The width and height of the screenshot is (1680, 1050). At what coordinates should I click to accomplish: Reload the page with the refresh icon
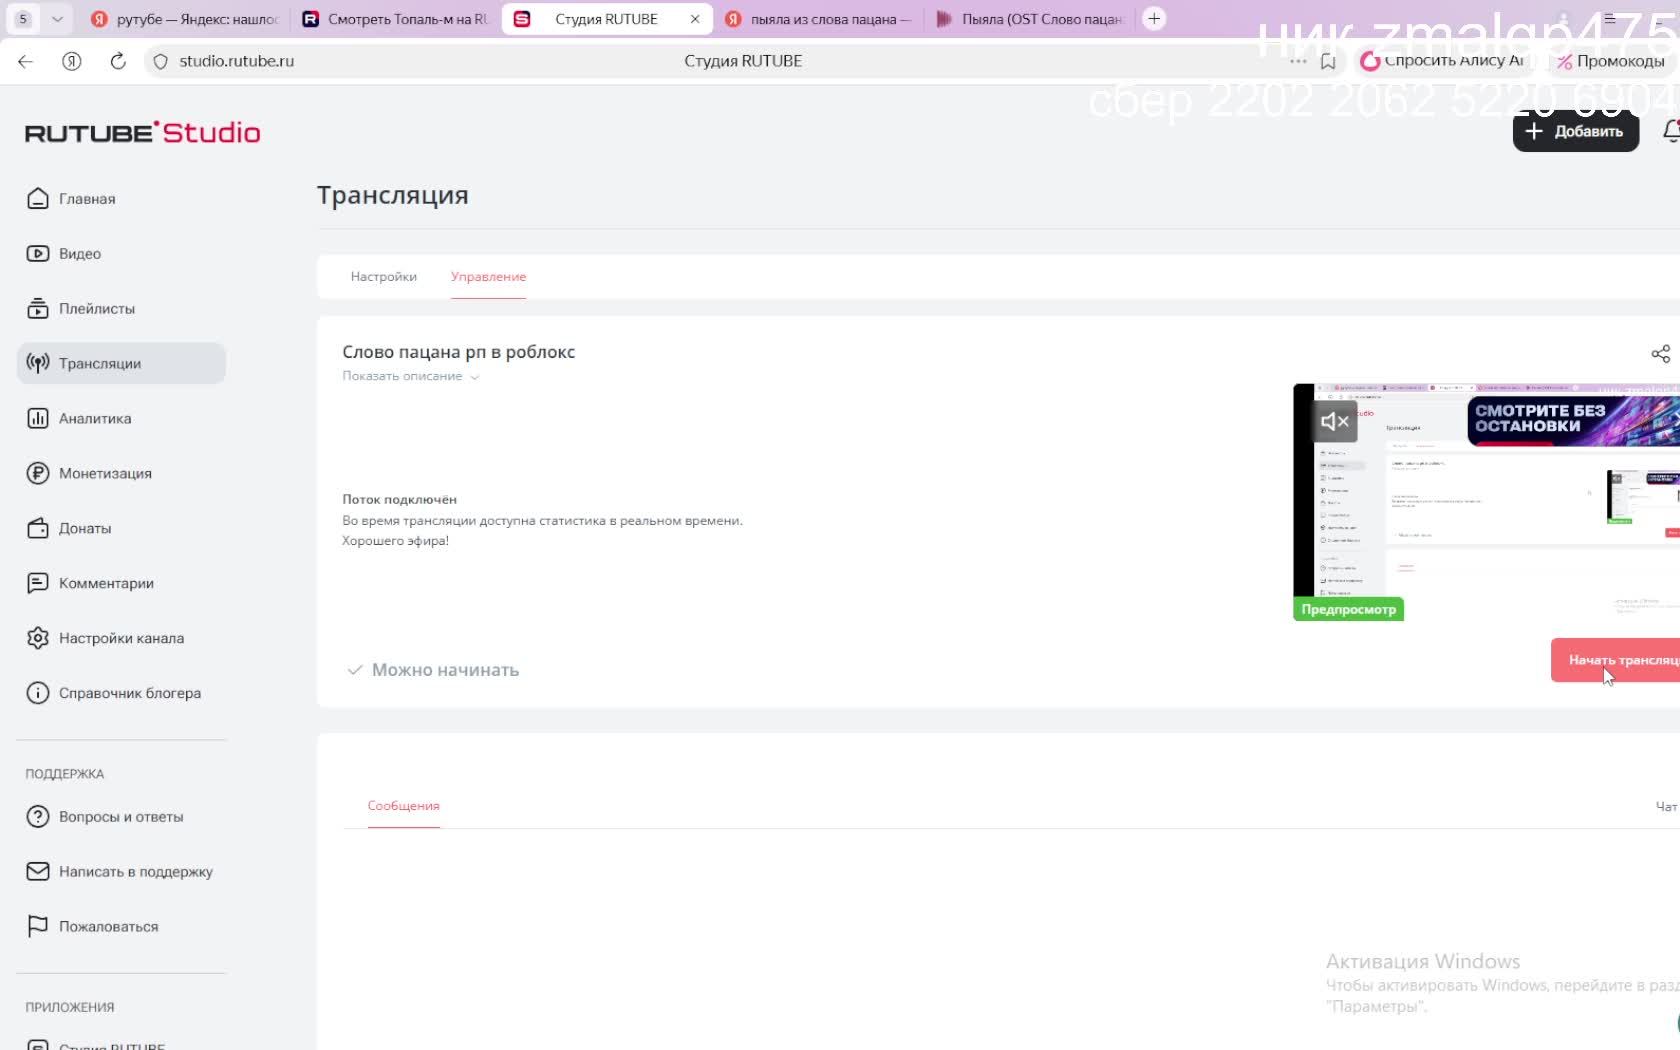click(x=118, y=61)
